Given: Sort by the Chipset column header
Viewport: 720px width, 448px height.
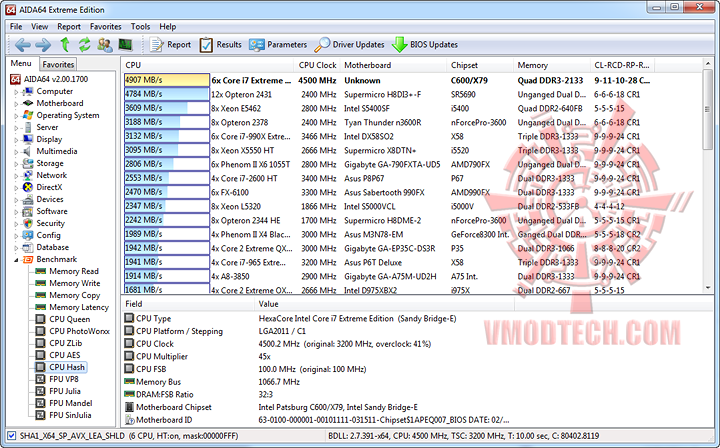Looking at the screenshot, I should (480, 65).
